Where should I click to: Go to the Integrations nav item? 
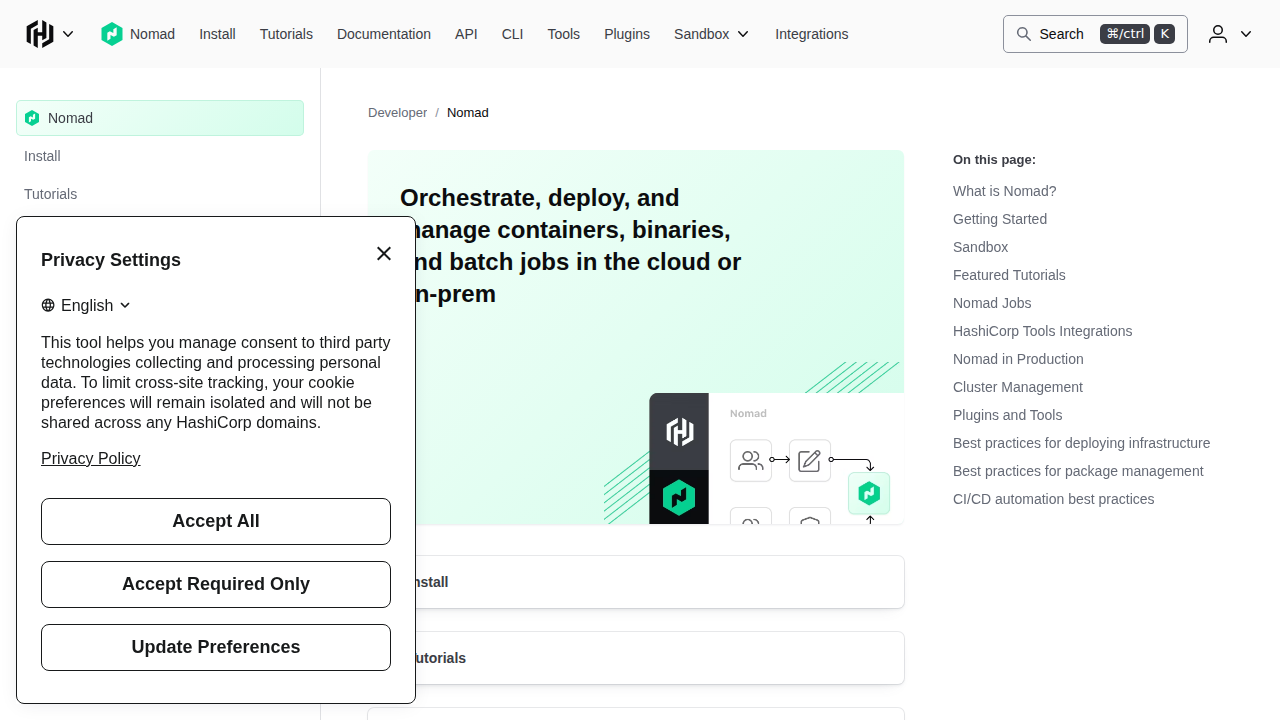pyautogui.click(x=811, y=34)
